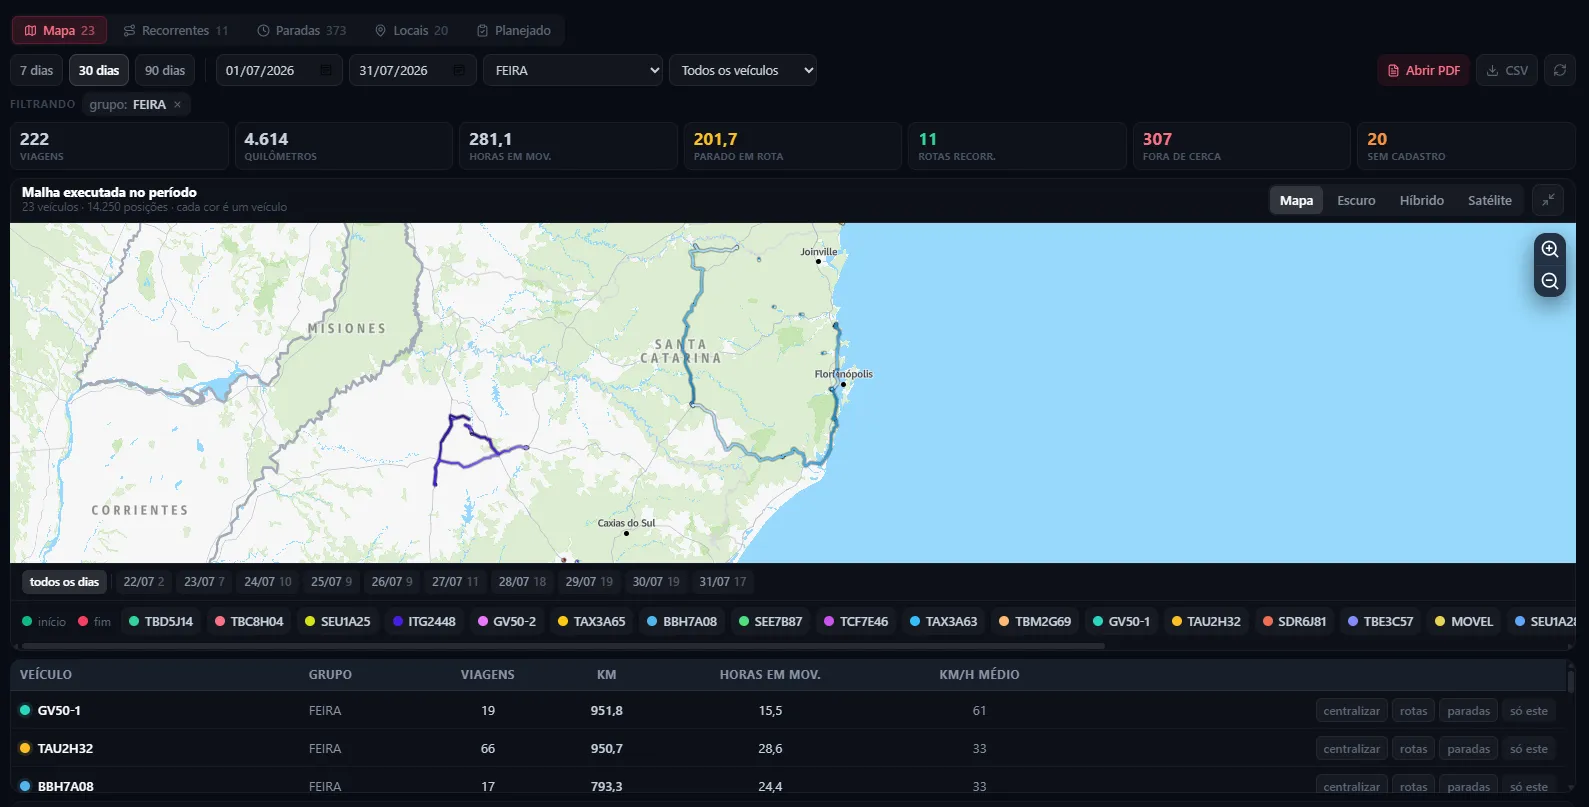Open the PDF report with Abrir PDF
Image resolution: width=1589 pixels, height=807 pixels.
click(x=1423, y=70)
